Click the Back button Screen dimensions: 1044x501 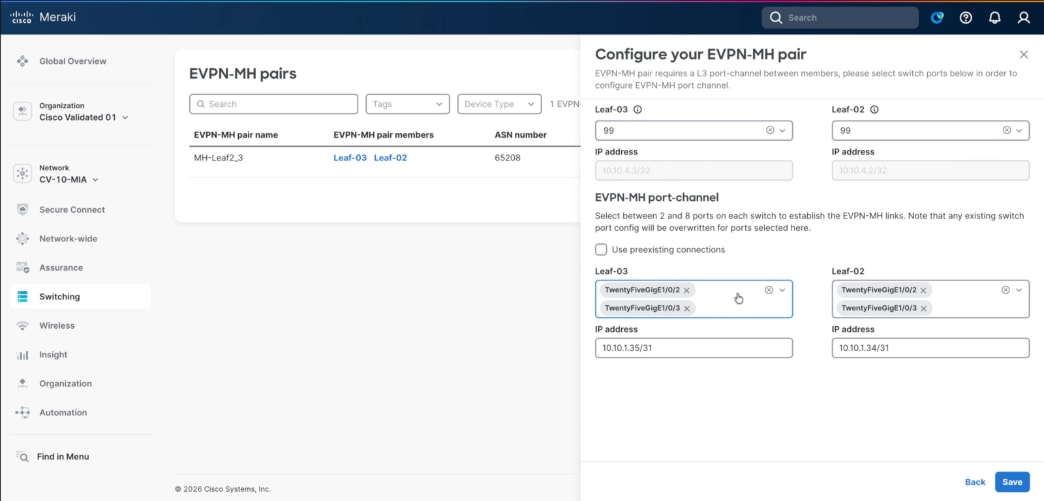[x=975, y=482]
